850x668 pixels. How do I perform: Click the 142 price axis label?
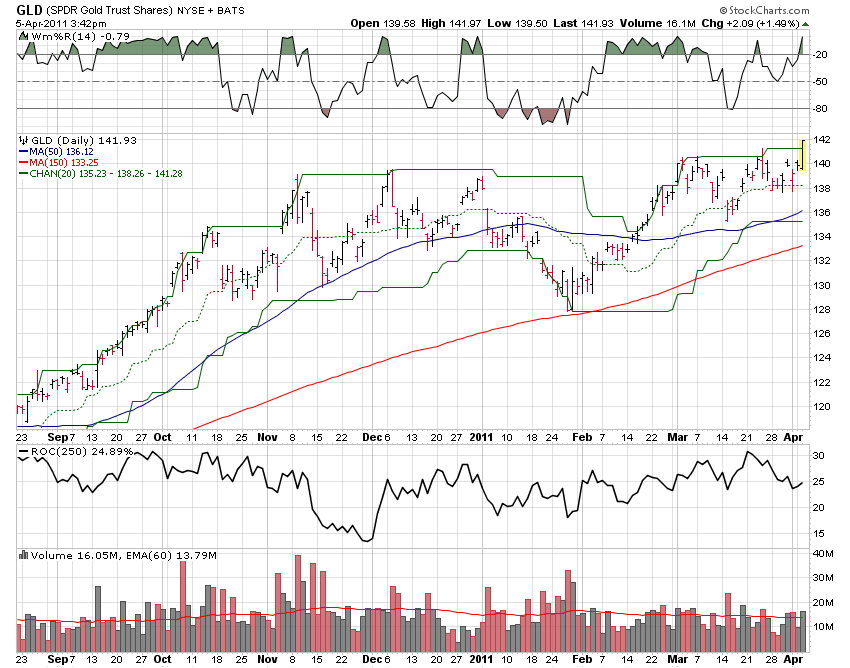(x=822, y=139)
